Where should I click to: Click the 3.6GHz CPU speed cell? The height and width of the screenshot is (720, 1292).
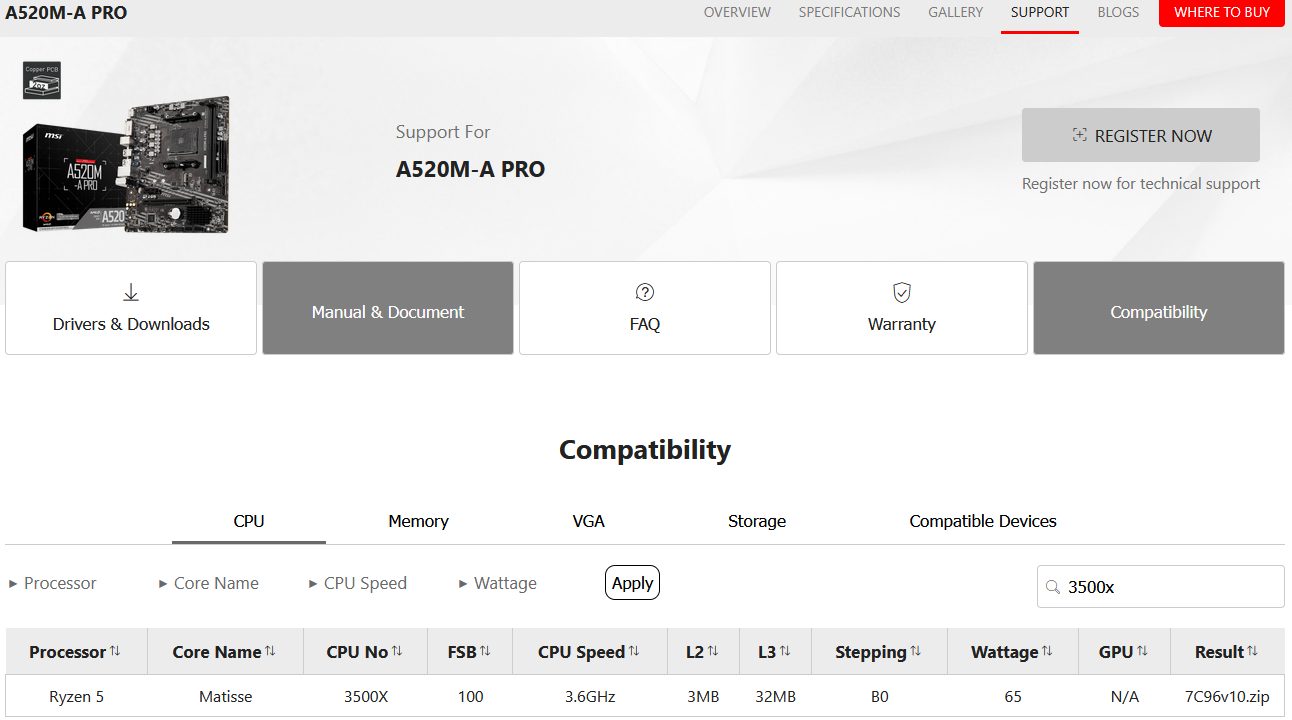coord(590,696)
